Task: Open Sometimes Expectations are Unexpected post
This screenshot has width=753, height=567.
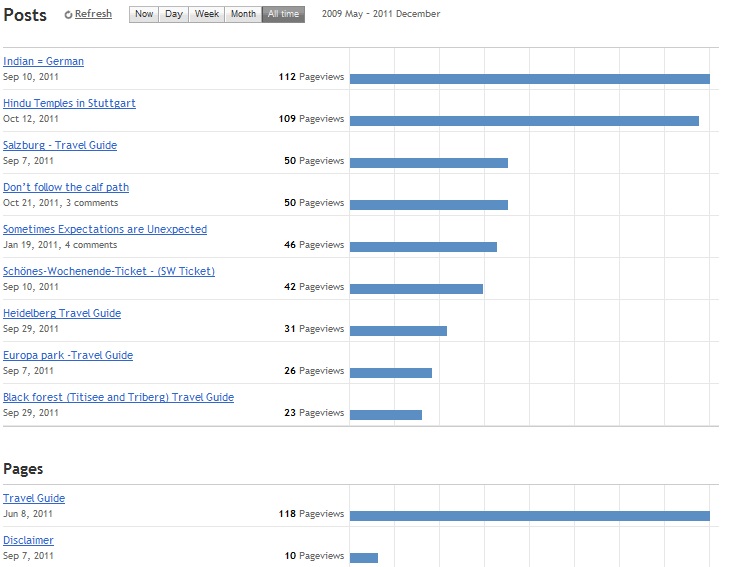Action: click(105, 229)
